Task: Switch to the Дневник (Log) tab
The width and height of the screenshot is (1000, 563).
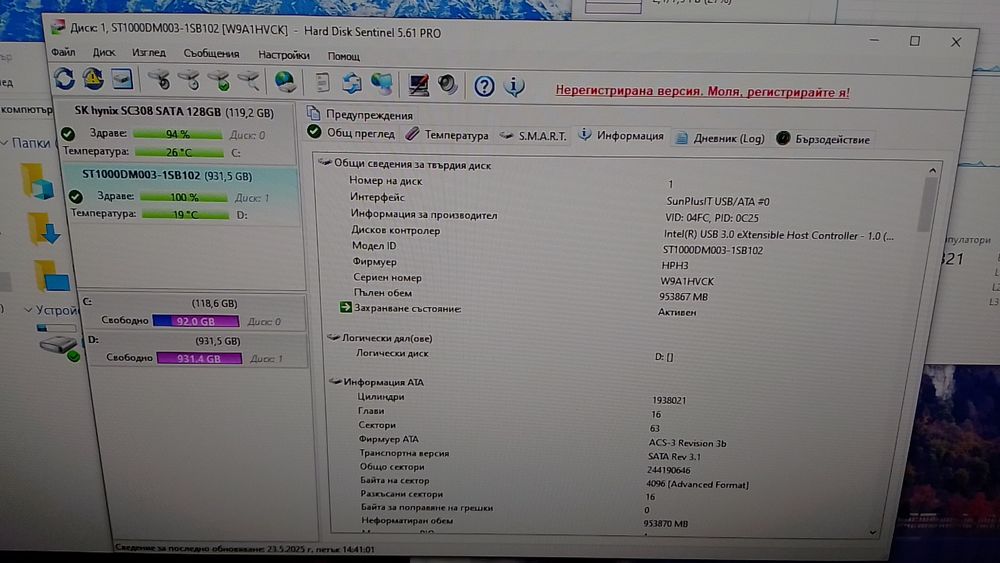Action: tap(719, 138)
